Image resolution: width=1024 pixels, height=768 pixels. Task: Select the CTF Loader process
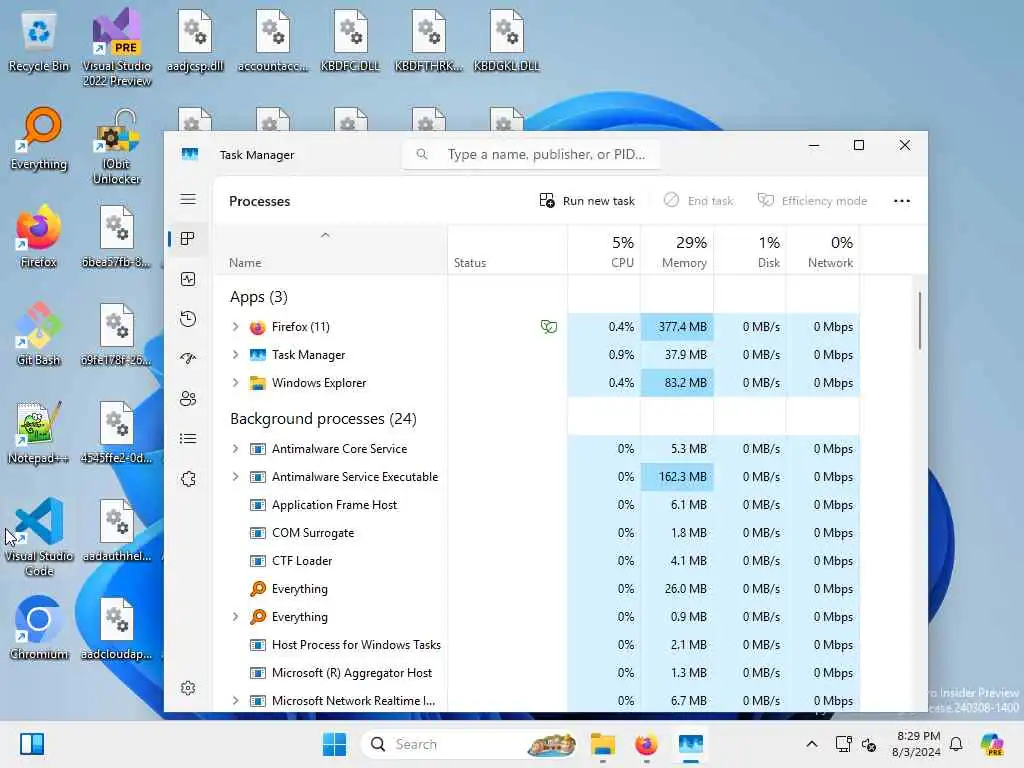[536, 561]
